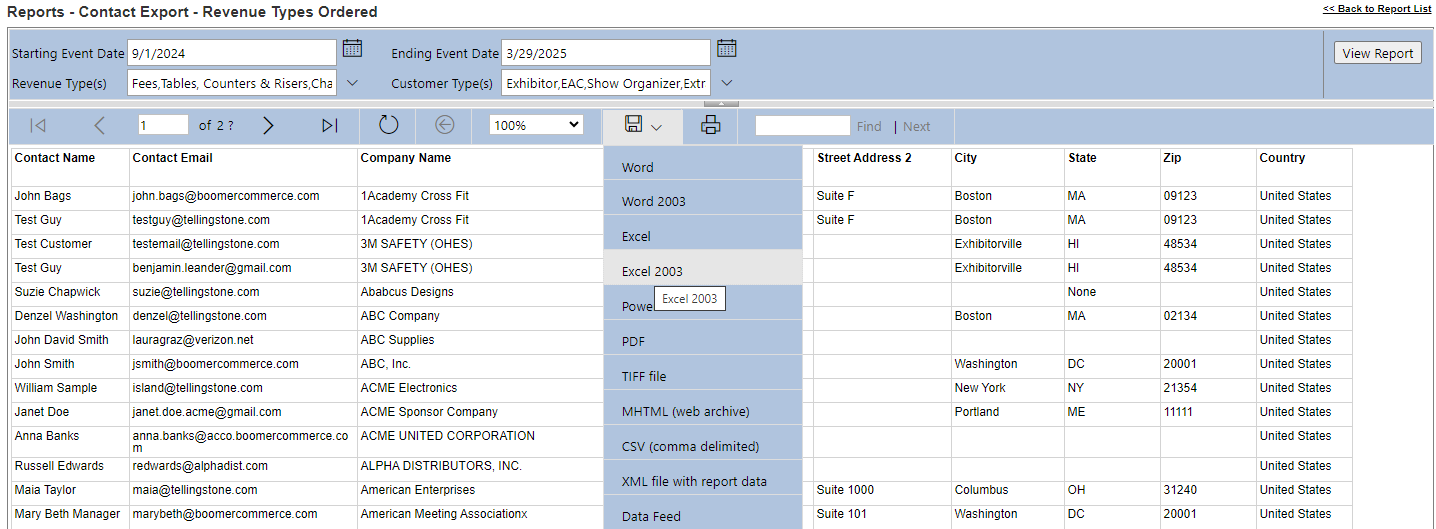Screen dimensions: 1436x529
Task: Open the 100% zoom level dropdown
Action: click(536, 126)
